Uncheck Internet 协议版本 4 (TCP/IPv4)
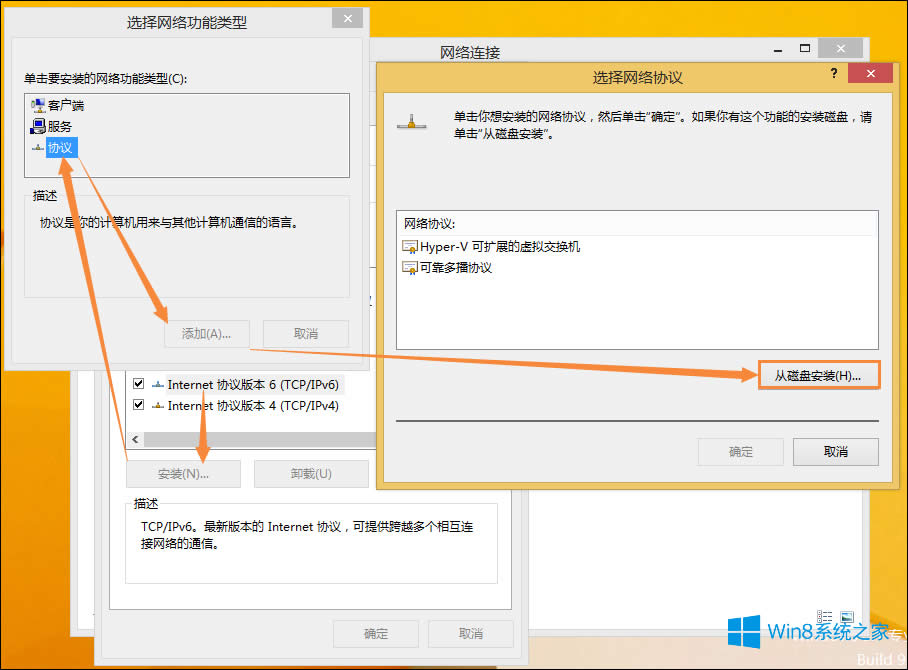Screen dimensions: 908x670 137,406
